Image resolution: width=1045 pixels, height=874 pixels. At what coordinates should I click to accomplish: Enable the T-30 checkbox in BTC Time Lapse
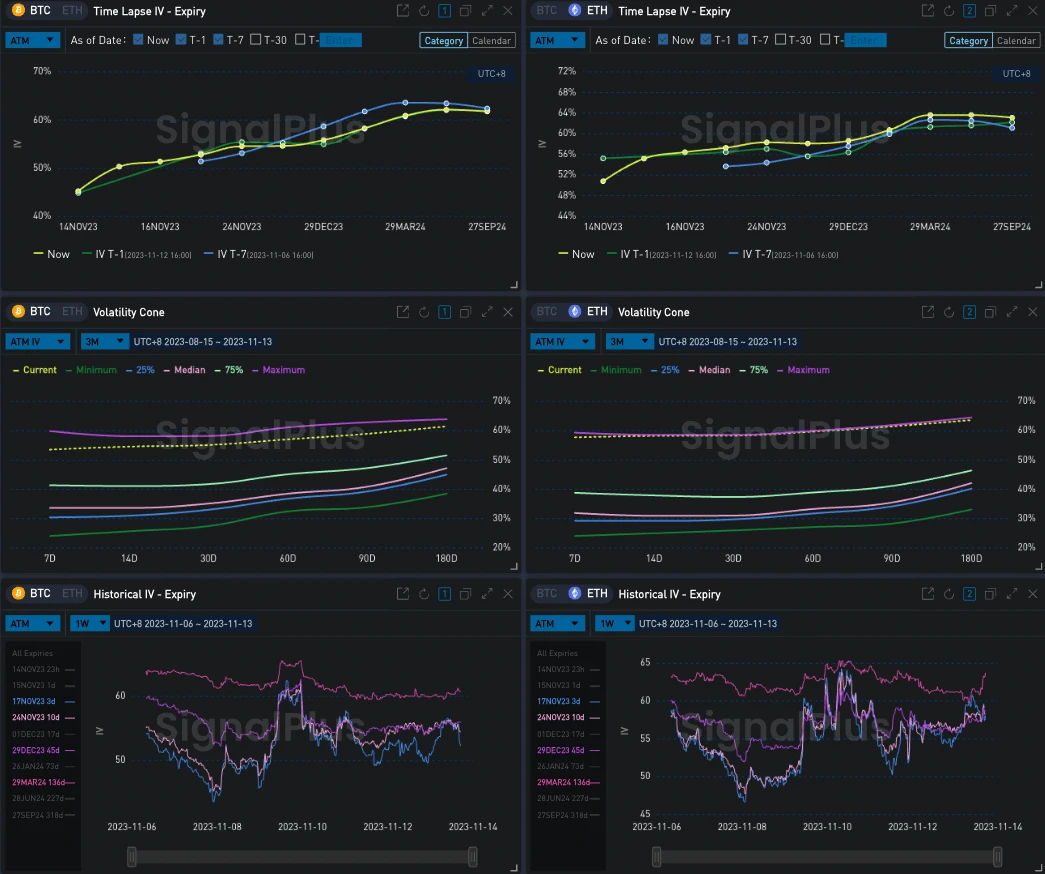[256, 40]
